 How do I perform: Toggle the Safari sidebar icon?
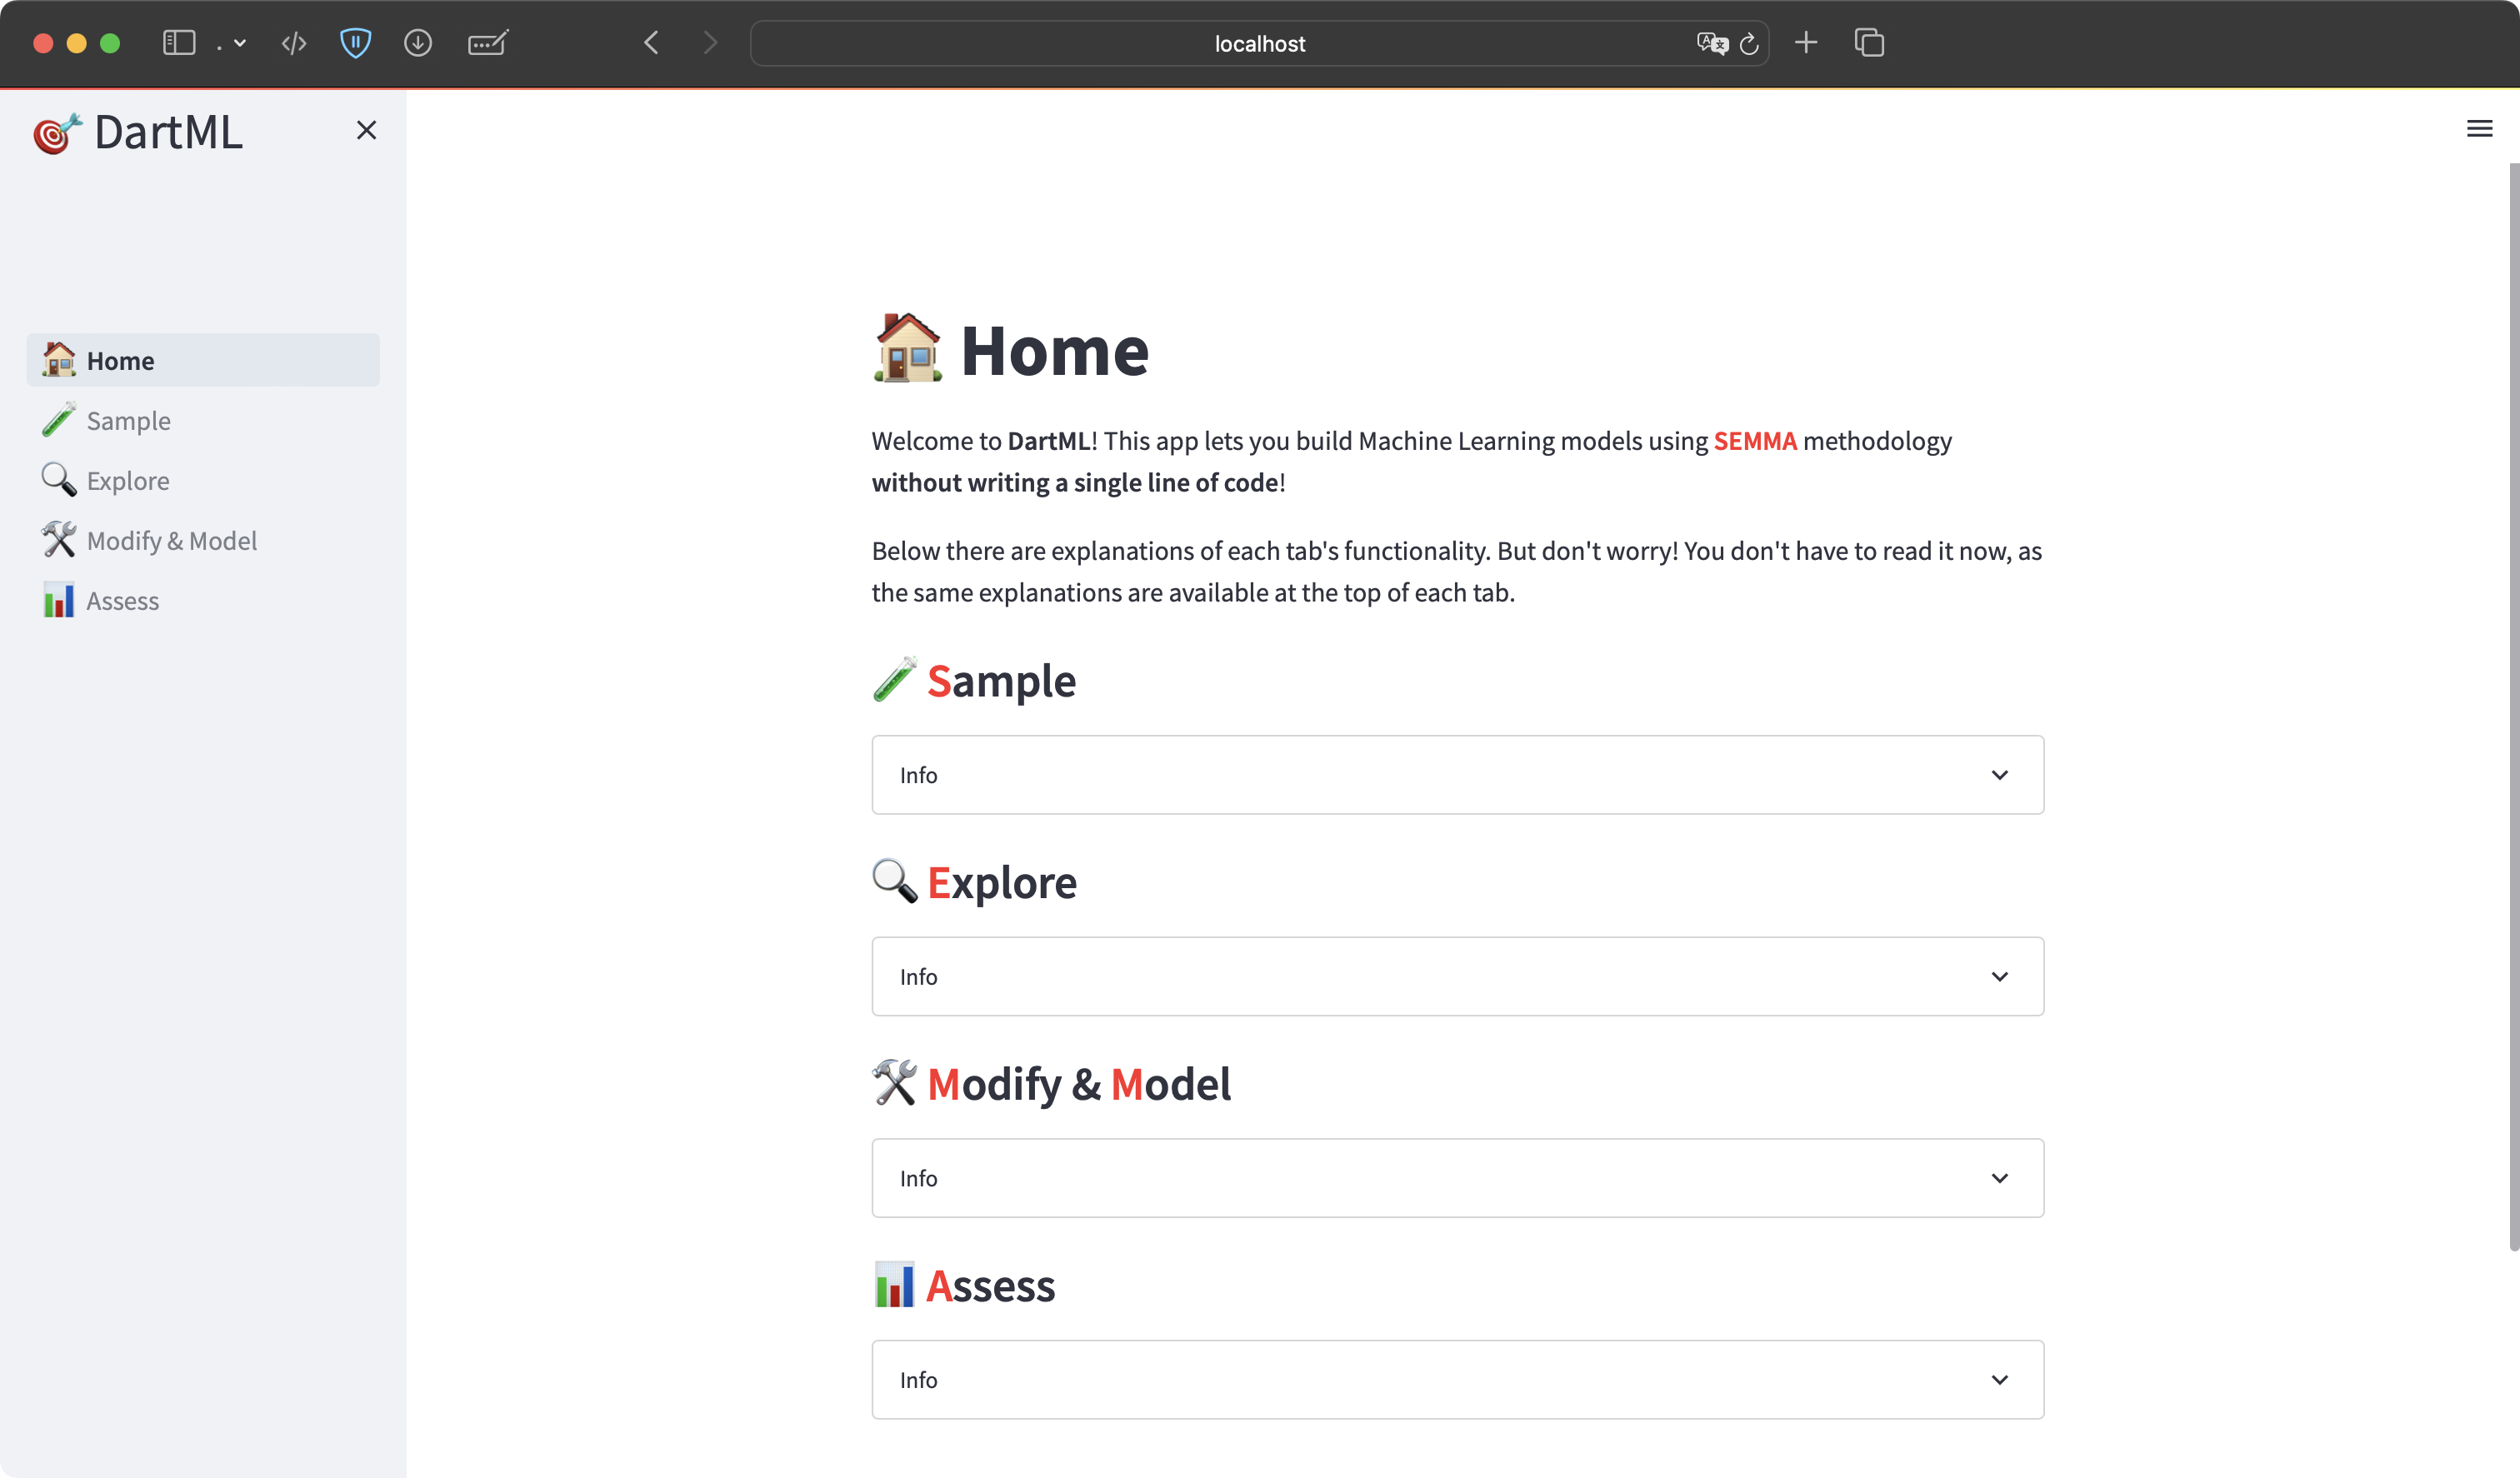[179, 43]
